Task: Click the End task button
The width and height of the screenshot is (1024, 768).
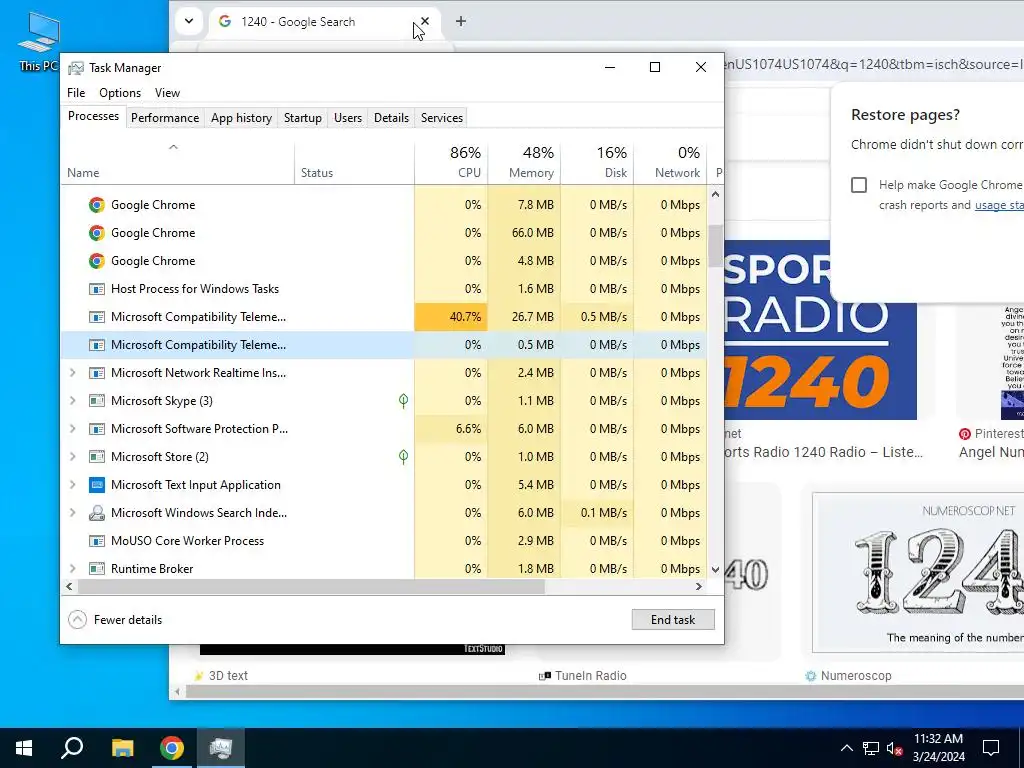Action: pyautogui.click(x=673, y=620)
